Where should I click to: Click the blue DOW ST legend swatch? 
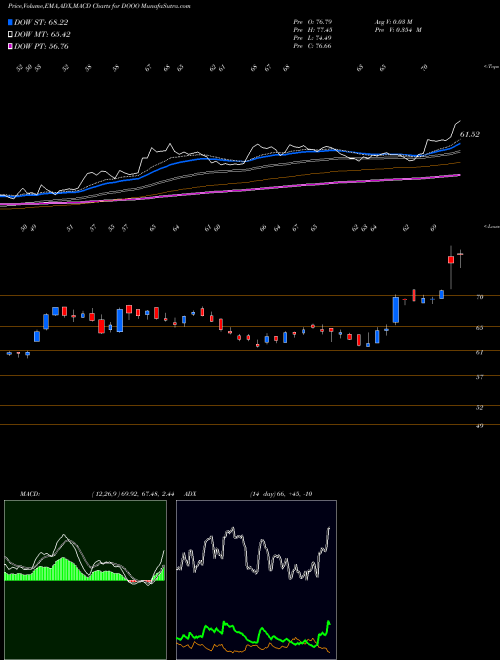(x=10, y=22)
